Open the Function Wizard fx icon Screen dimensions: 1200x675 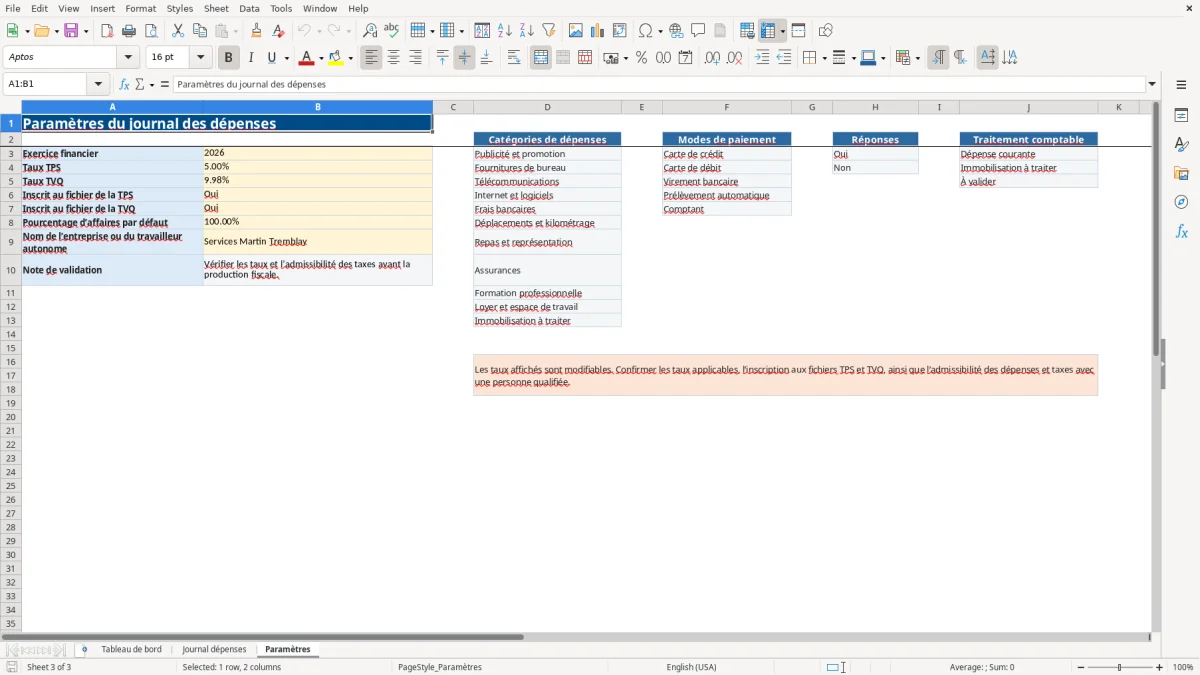124,84
